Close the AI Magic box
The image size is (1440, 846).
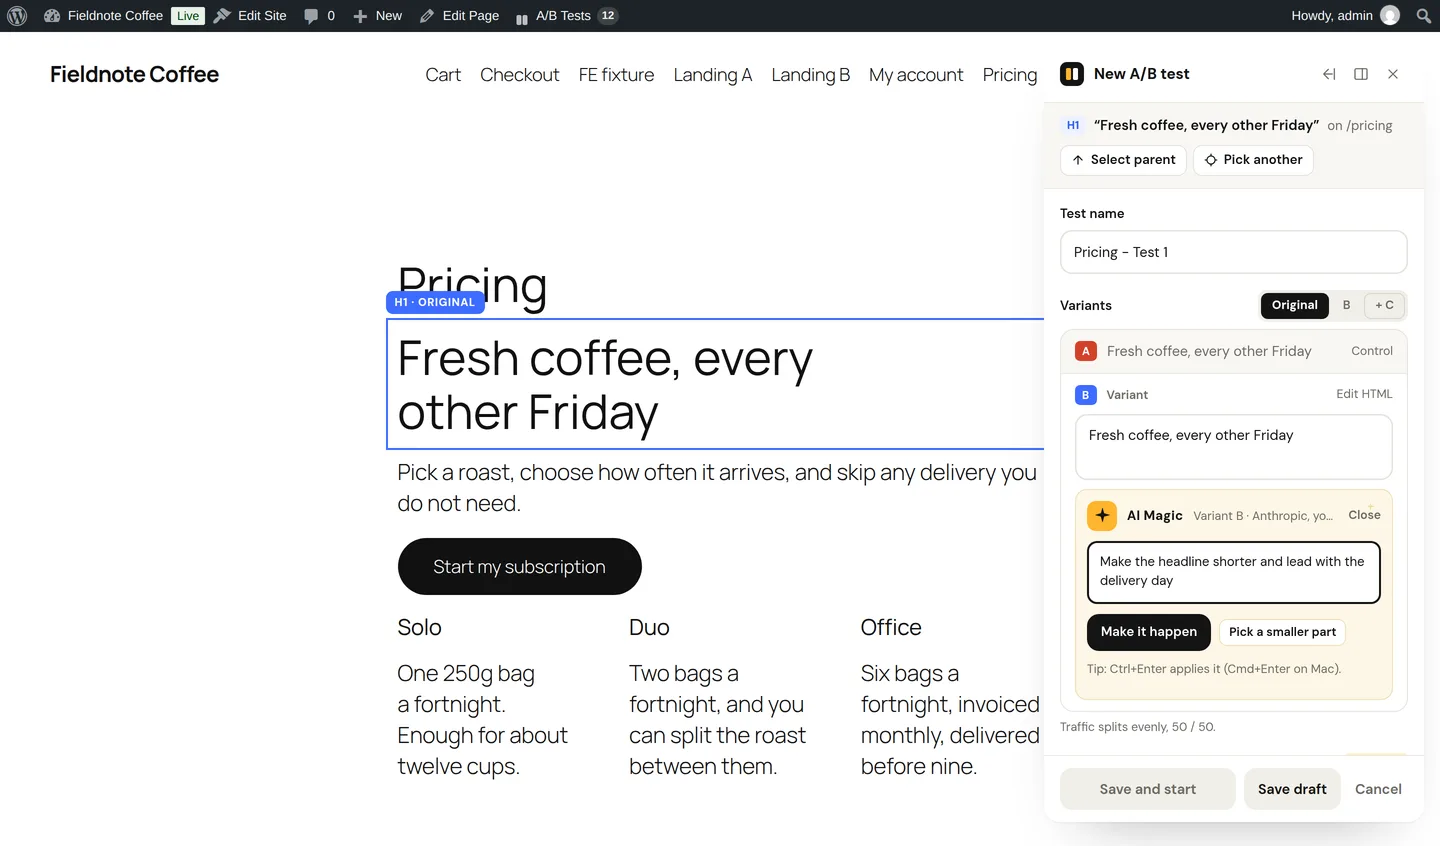point(1364,515)
